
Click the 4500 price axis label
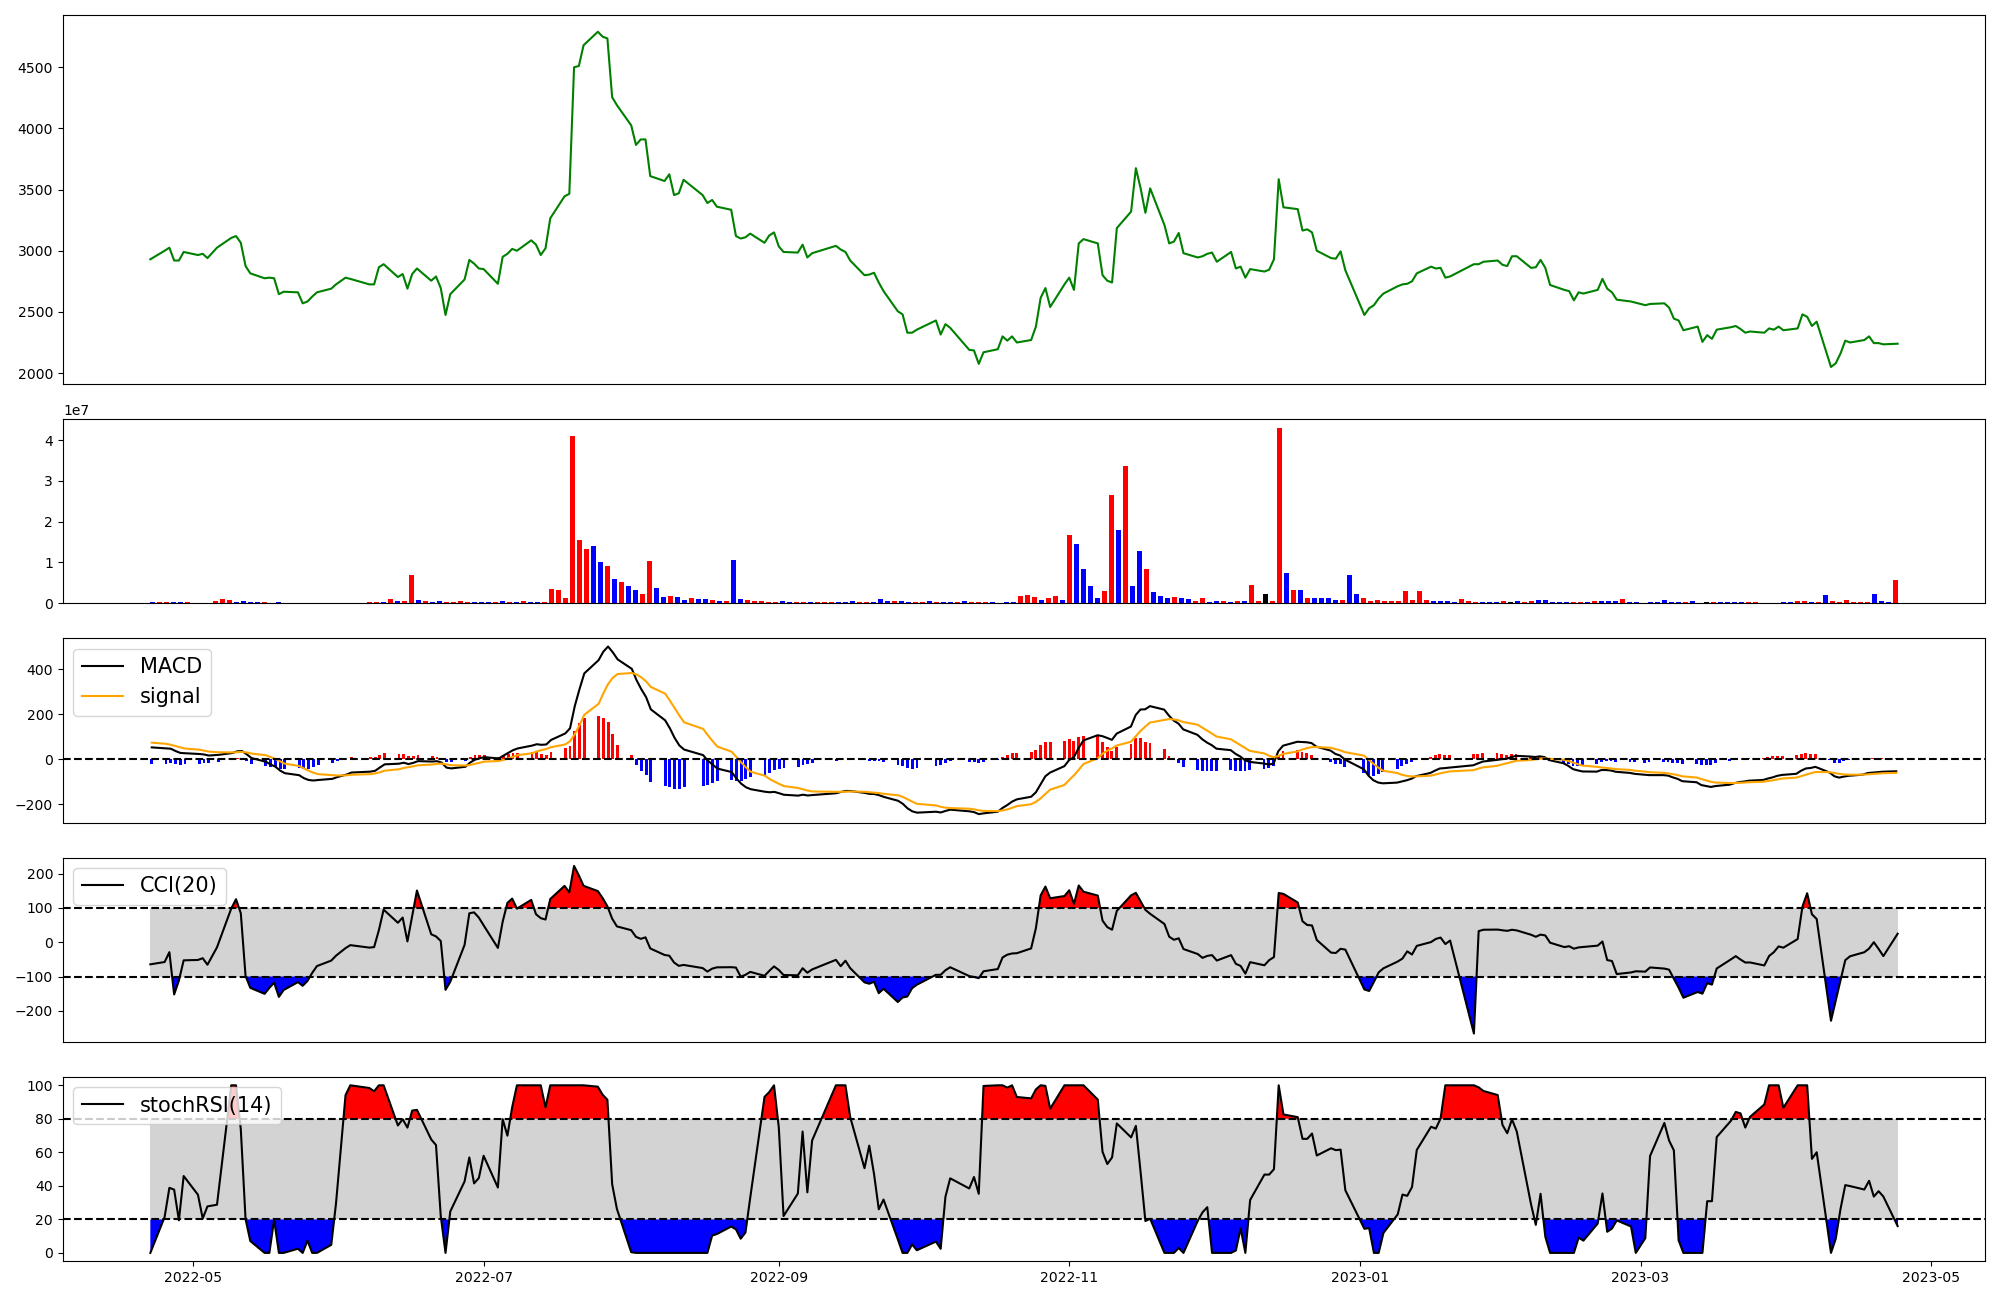[x=37, y=68]
